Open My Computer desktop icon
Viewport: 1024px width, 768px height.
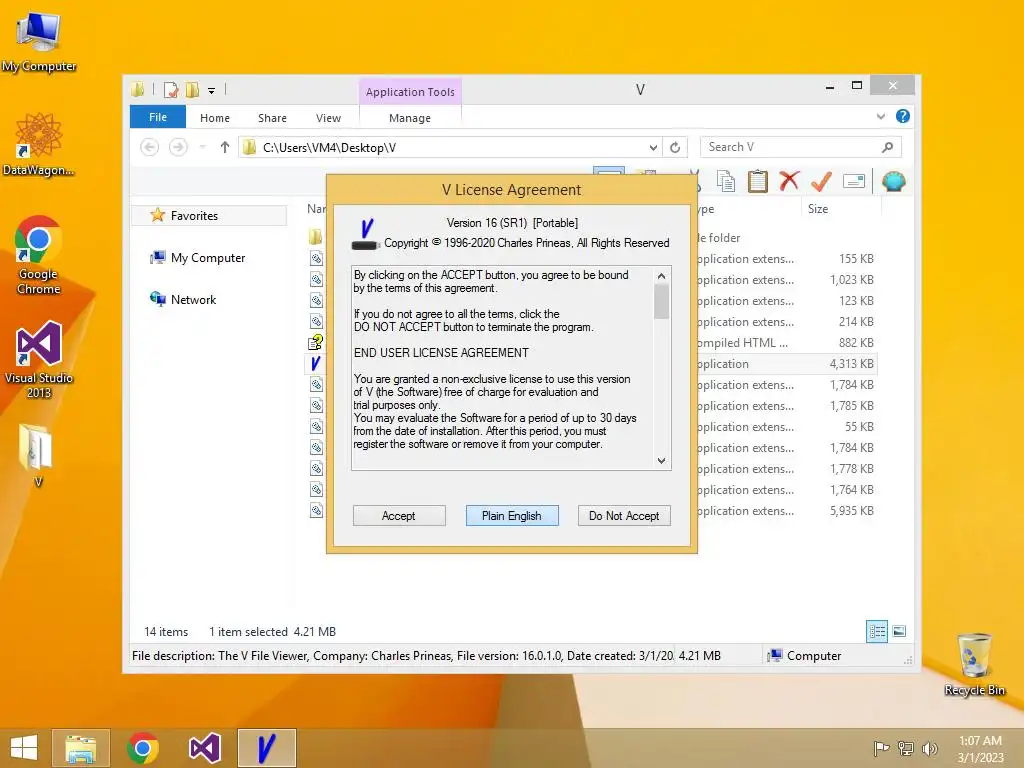pyautogui.click(x=39, y=42)
